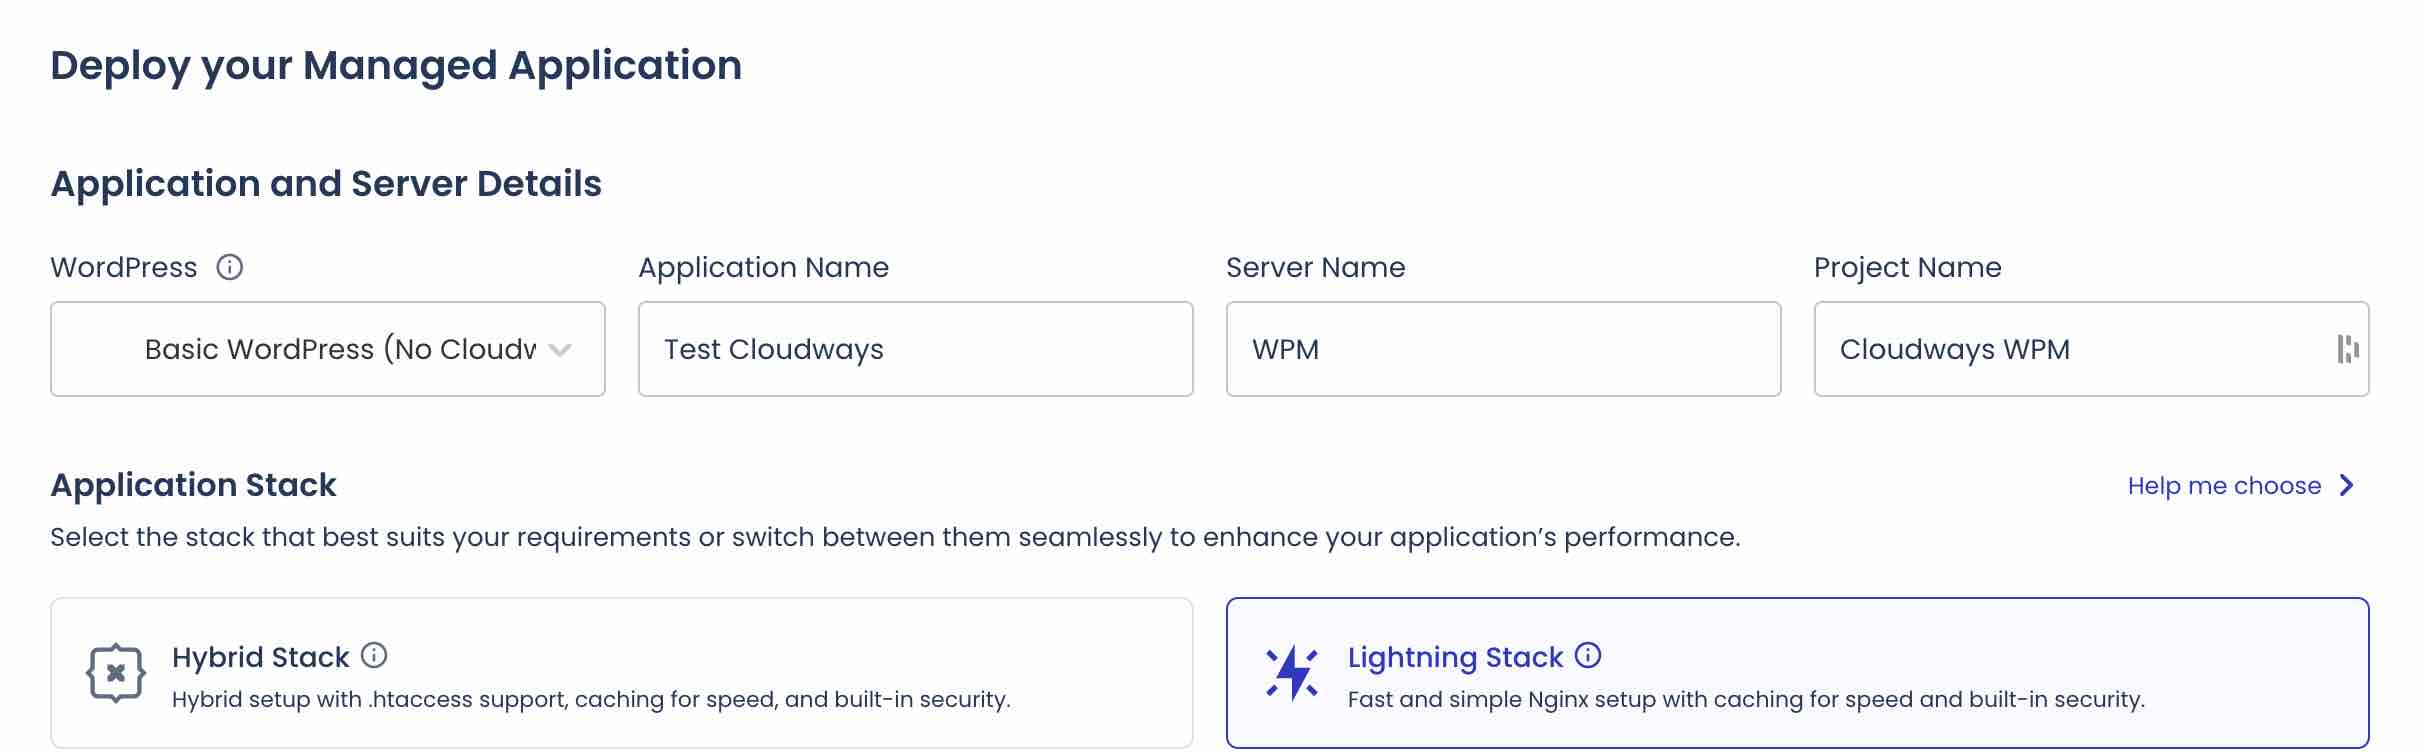Click the Application Stack heading
Screen dimensions: 2428x754
[193, 485]
